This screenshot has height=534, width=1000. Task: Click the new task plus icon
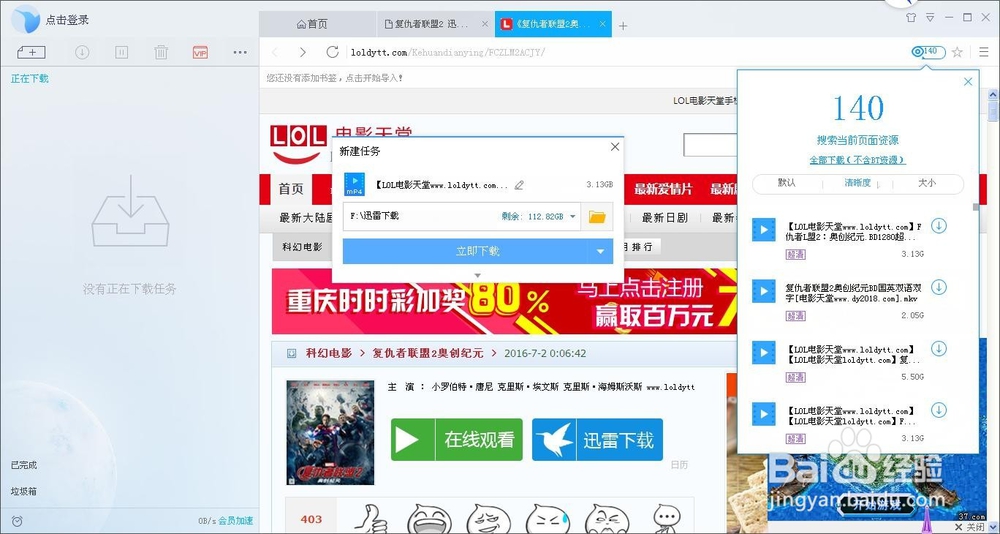pos(32,52)
